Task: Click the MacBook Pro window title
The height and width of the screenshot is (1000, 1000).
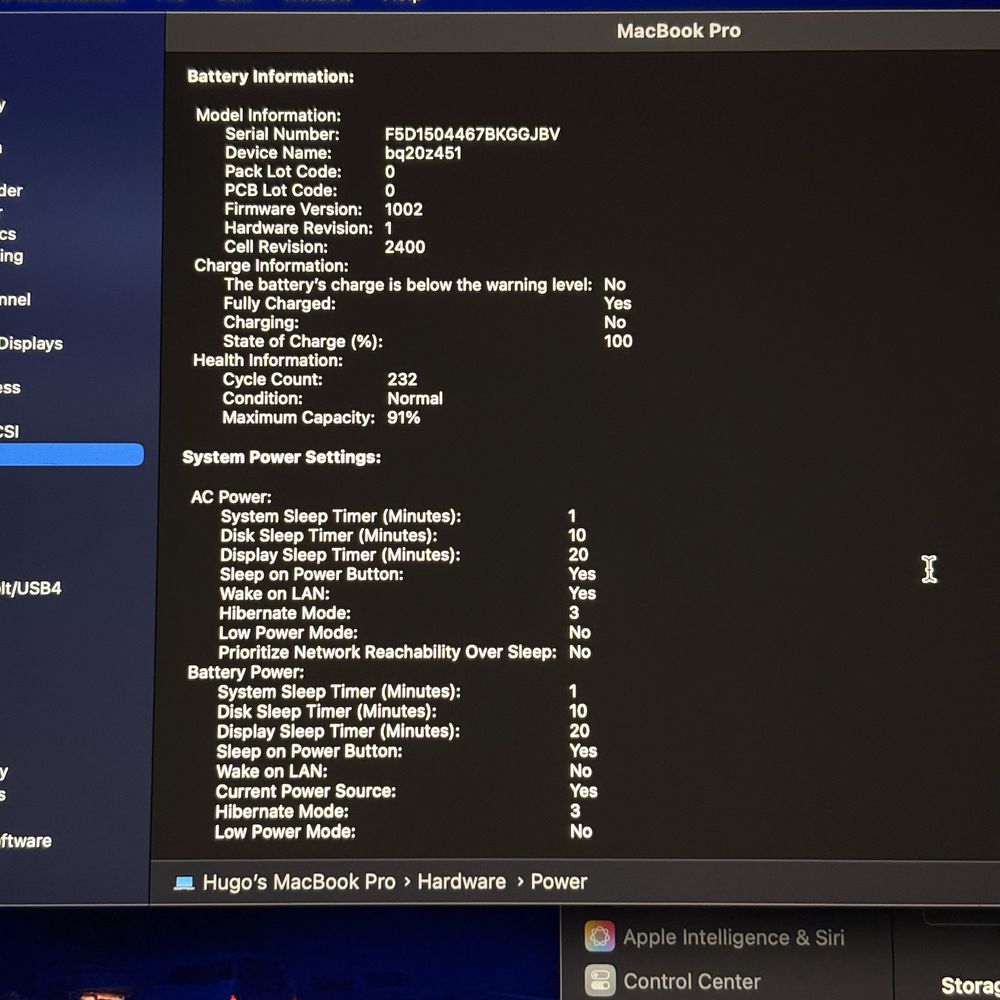Action: pos(679,31)
